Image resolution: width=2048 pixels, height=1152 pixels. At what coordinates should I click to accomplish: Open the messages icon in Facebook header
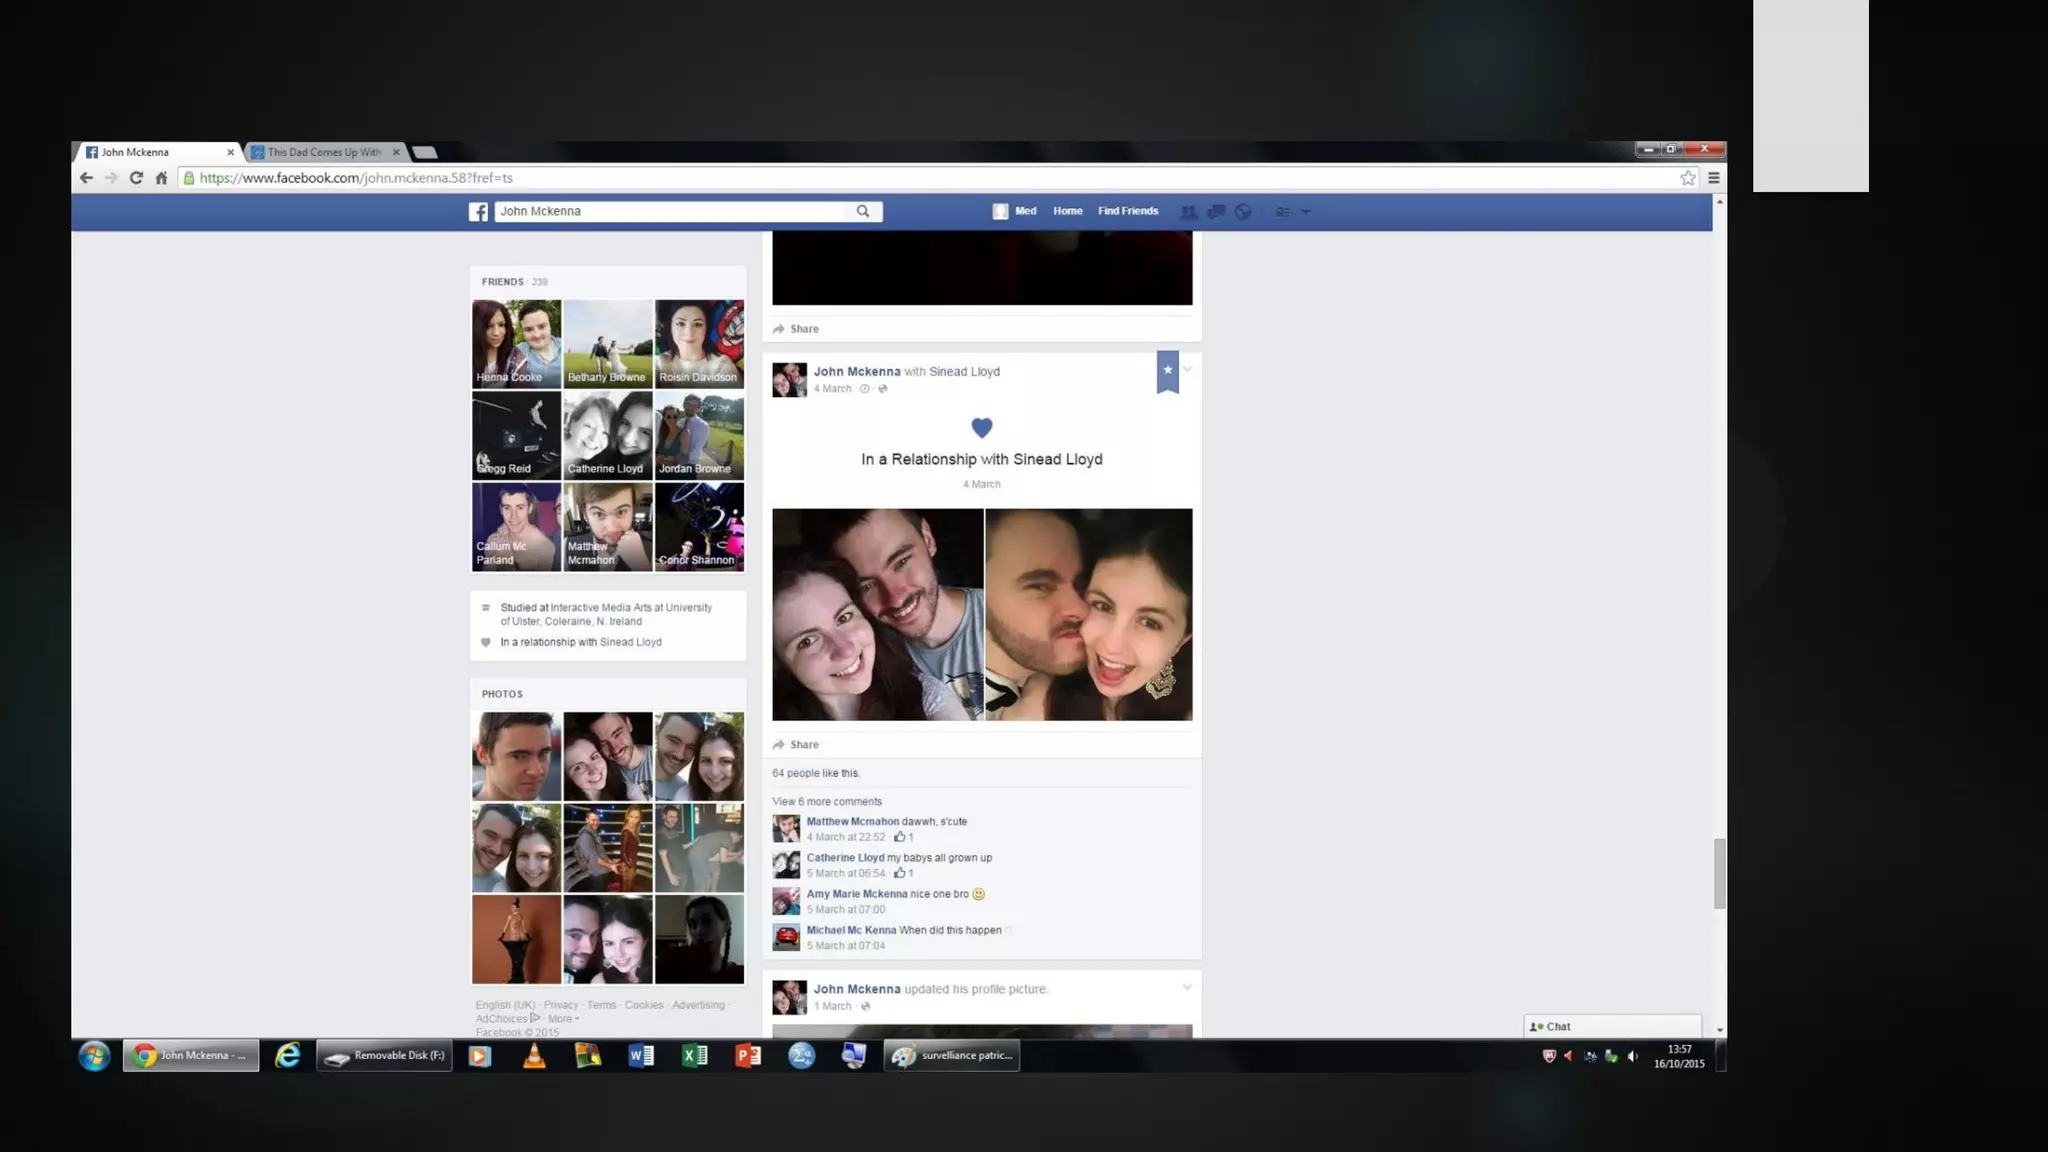[x=1216, y=212]
